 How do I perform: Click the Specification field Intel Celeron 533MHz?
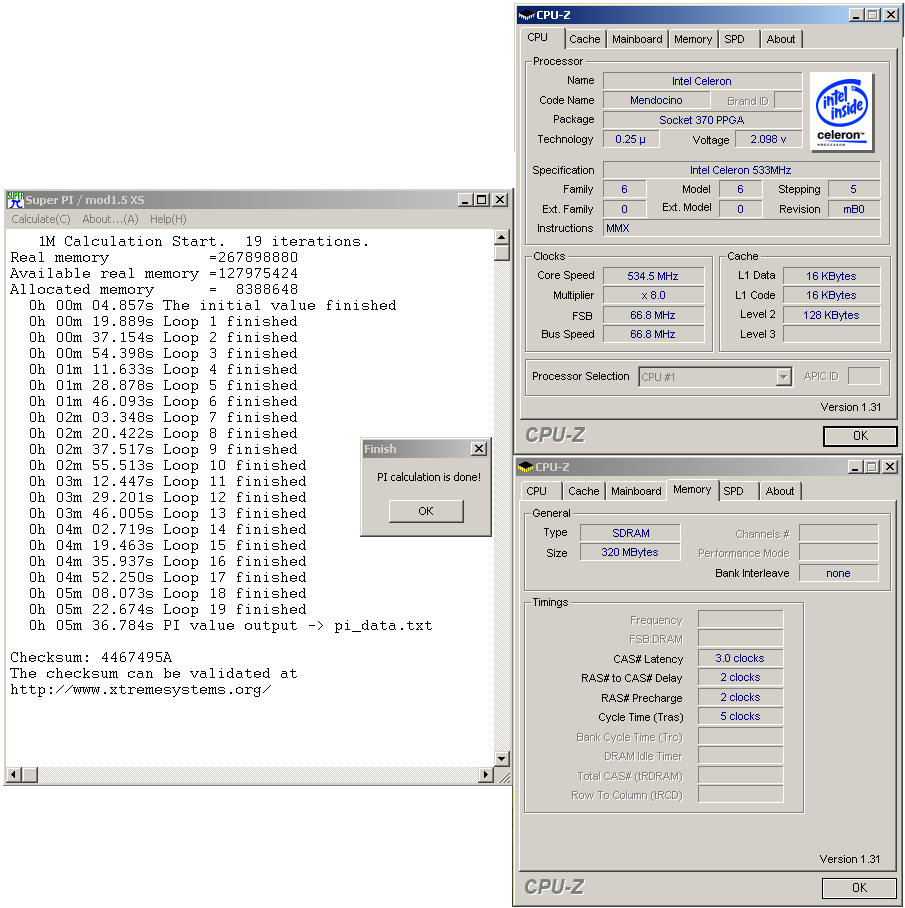tap(741, 170)
